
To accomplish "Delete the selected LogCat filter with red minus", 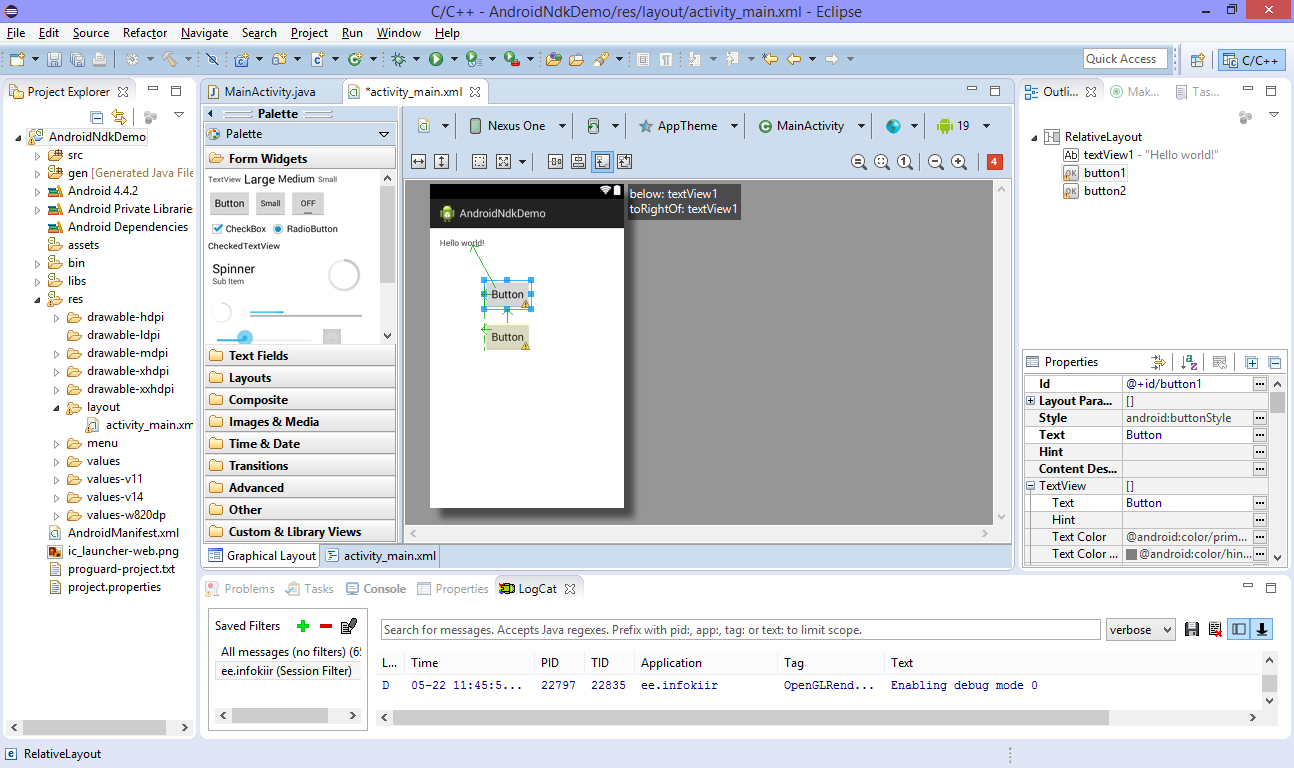I will pos(326,626).
